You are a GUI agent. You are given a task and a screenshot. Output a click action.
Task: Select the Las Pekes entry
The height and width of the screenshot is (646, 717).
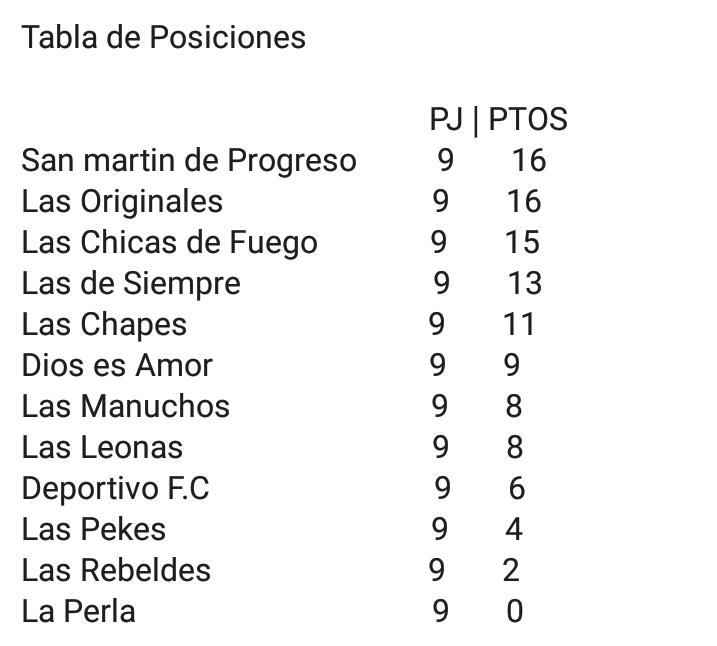click(x=93, y=529)
